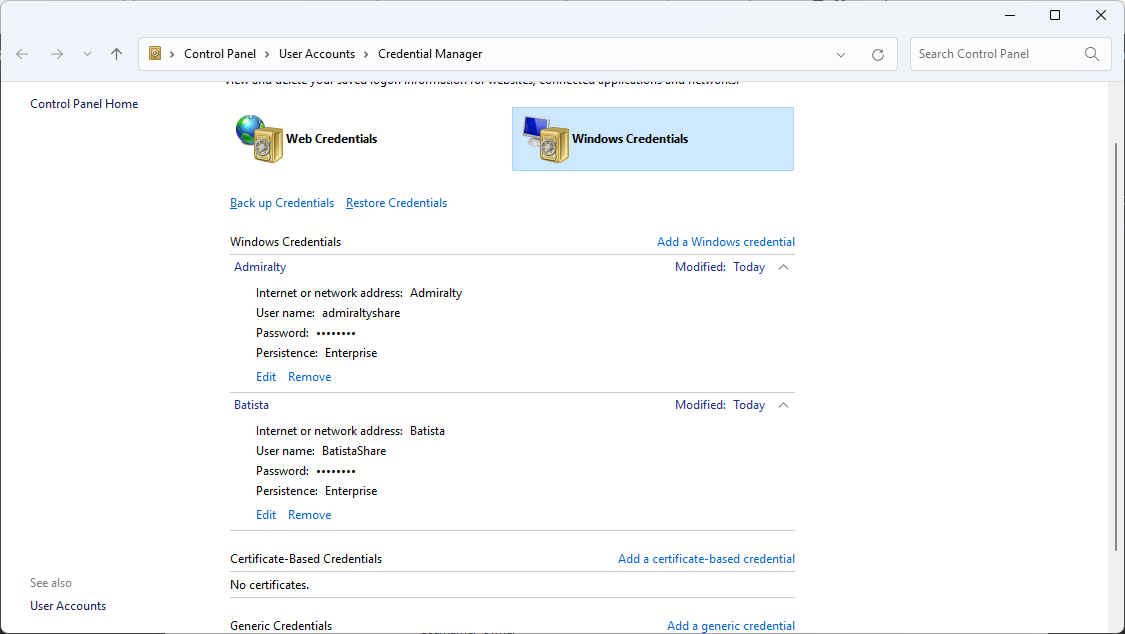
Task: Select Control Panel in the breadcrumb
Action: point(220,54)
